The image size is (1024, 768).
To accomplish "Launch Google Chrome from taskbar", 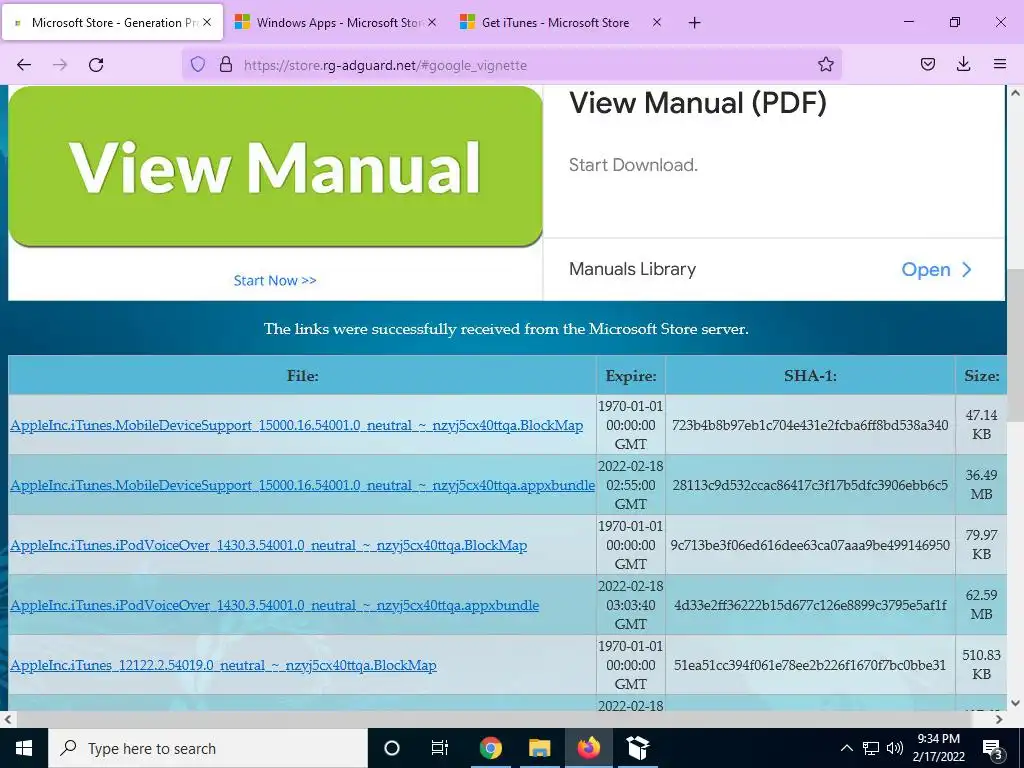I will point(490,748).
